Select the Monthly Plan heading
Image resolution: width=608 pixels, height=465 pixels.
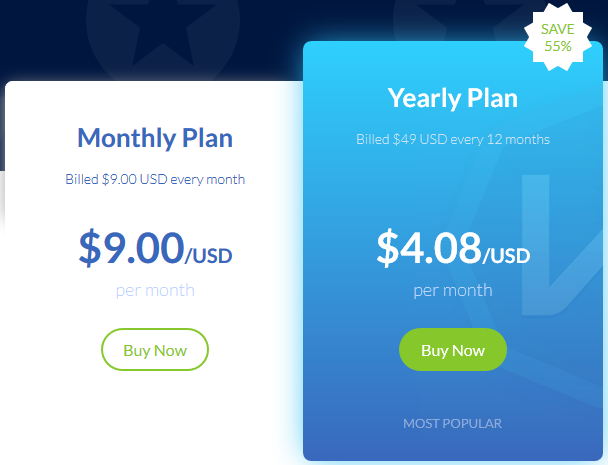pyautogui.click(x=154, y=138)
